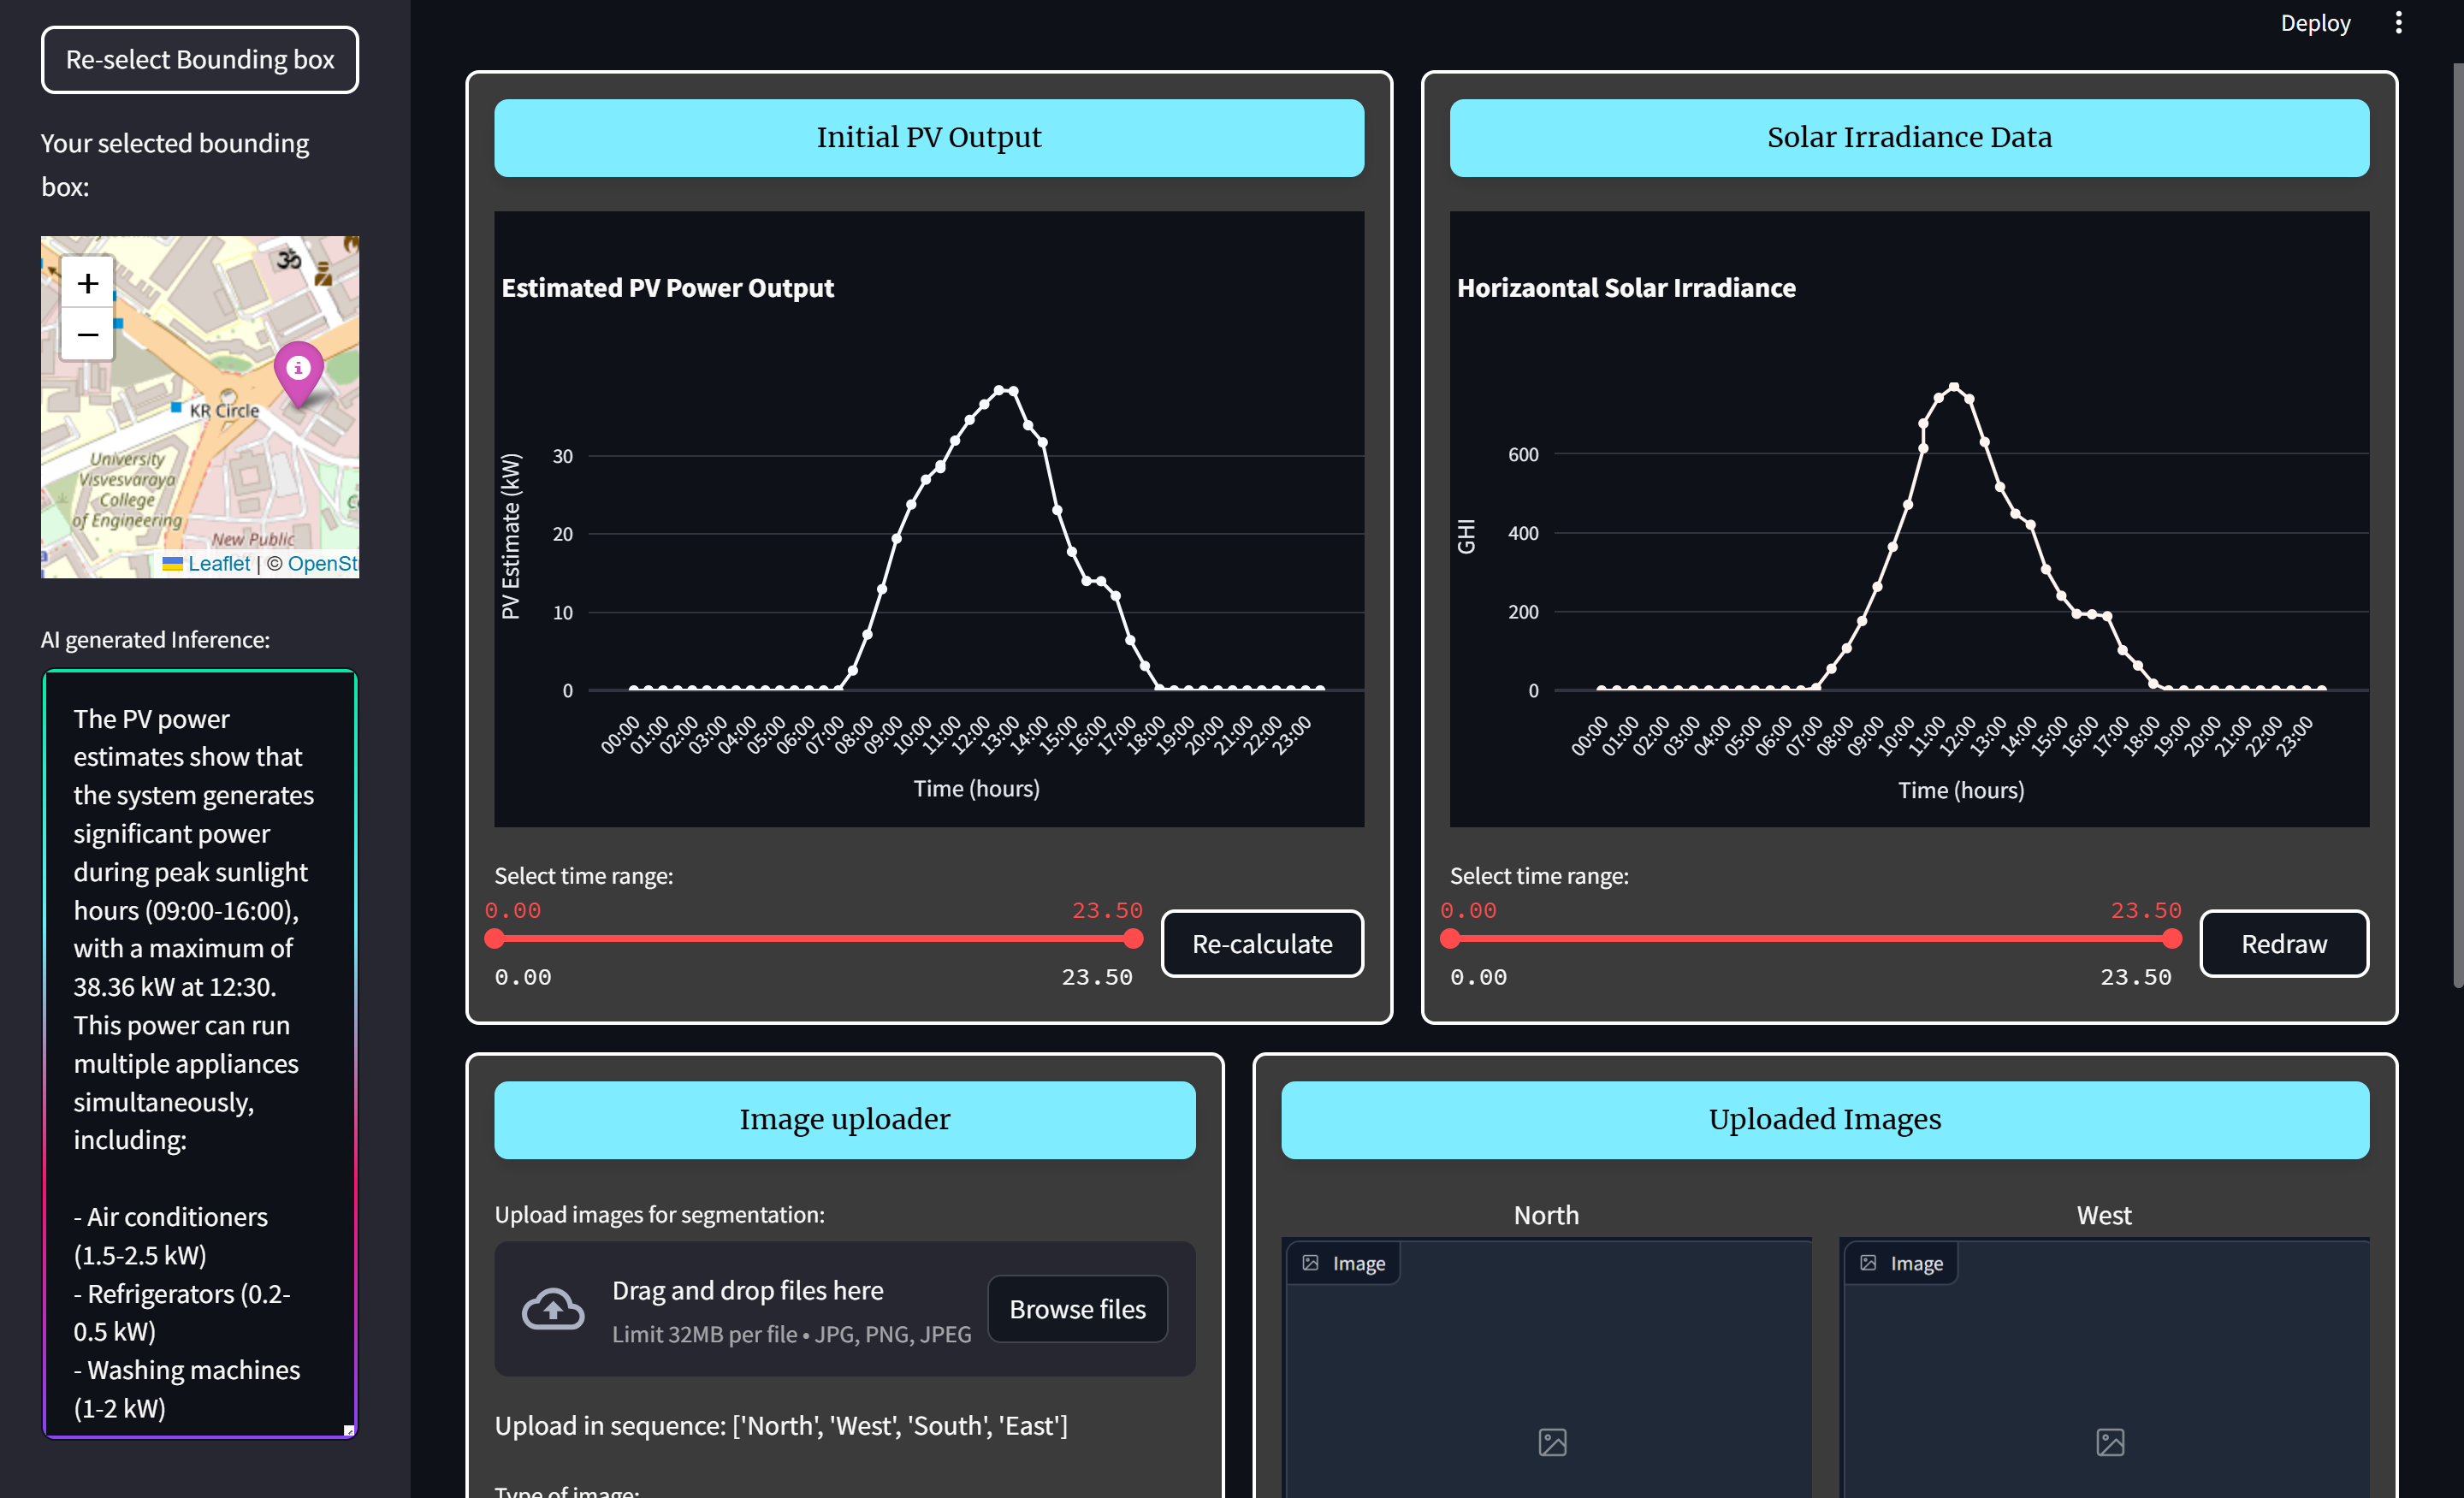Image resolution: width=2464 pixels, height=1498 pixels.
Task: Click Browse files button
Action: [x=1077, y=1309]
